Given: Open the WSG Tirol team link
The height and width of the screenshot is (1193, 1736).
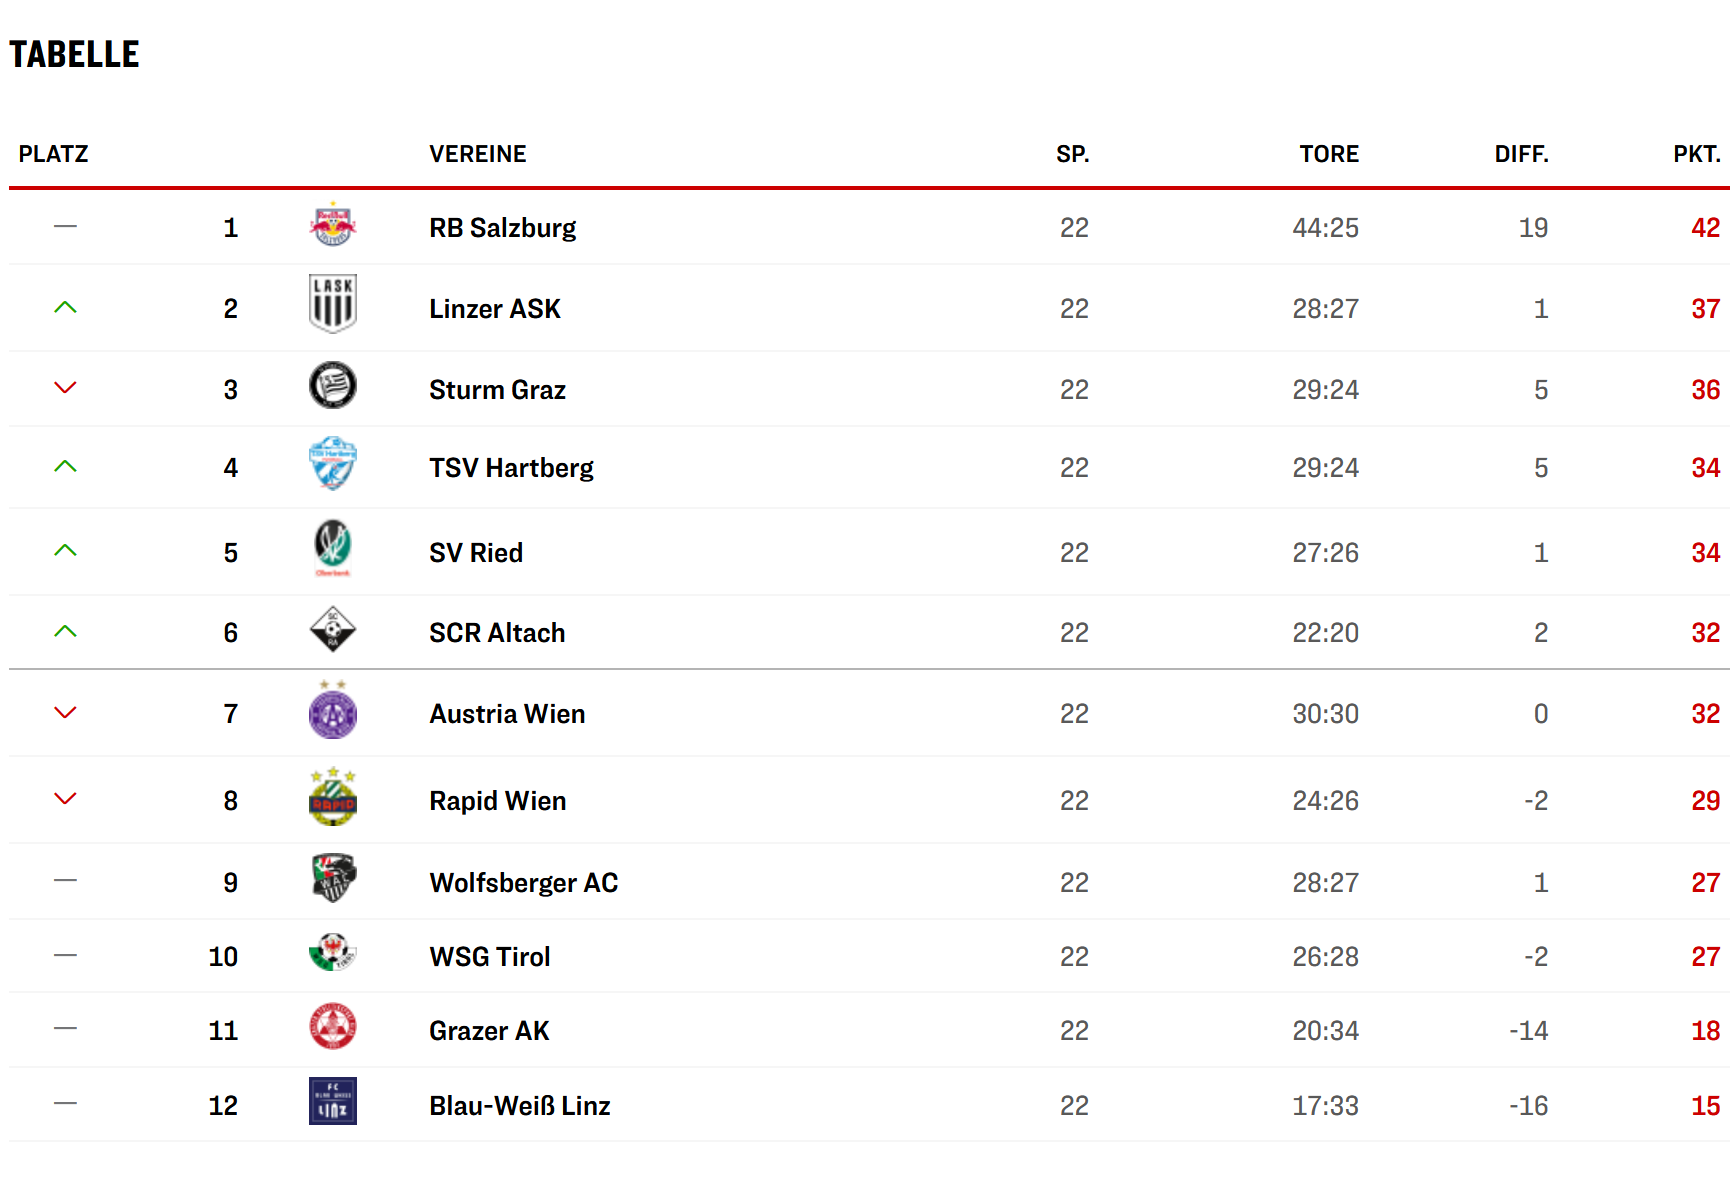Looking at the screenshot, I should coord(490,957).
